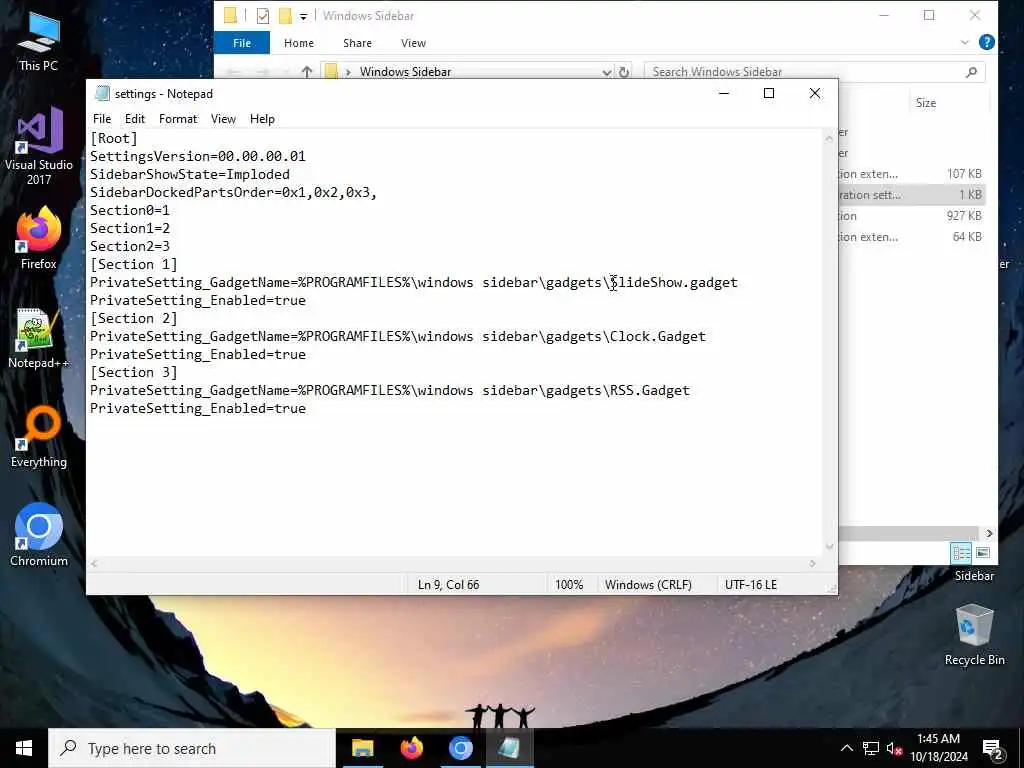
Task: Click the taskbar clock showing 1:45 AM
Action: pos(938,748)
